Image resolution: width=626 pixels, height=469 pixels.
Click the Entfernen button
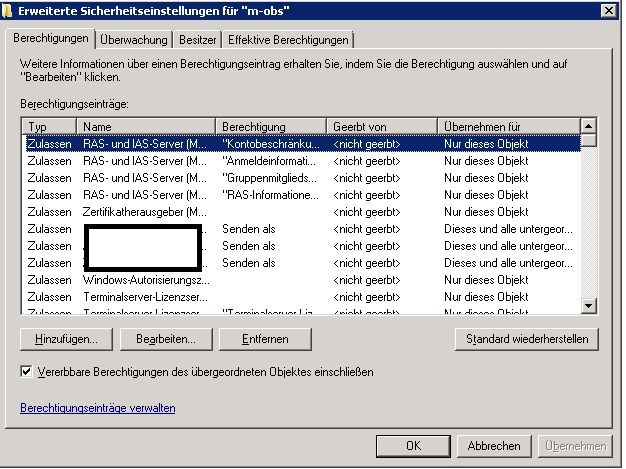click(x=265, y=340)
